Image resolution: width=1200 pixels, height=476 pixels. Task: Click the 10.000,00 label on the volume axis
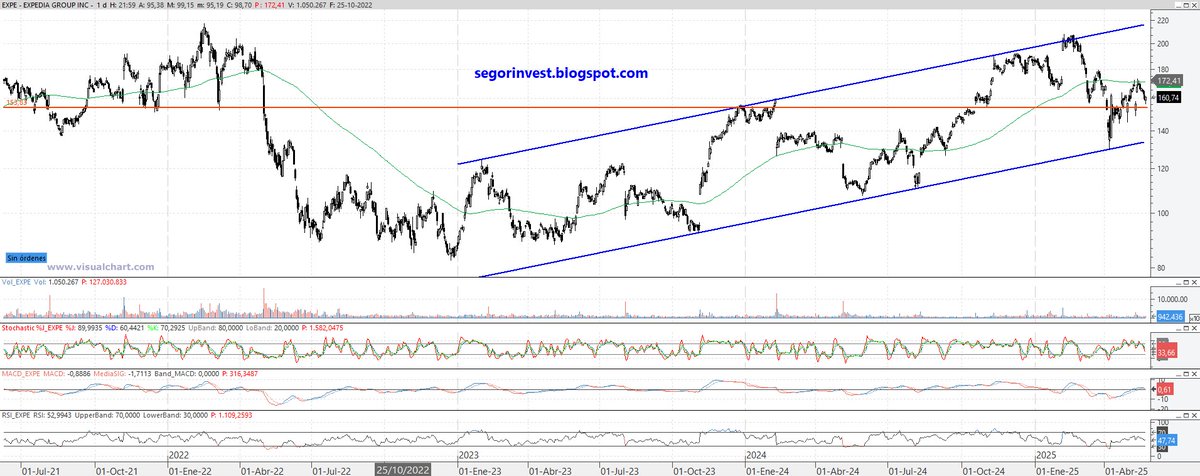tap(1171, 298)
